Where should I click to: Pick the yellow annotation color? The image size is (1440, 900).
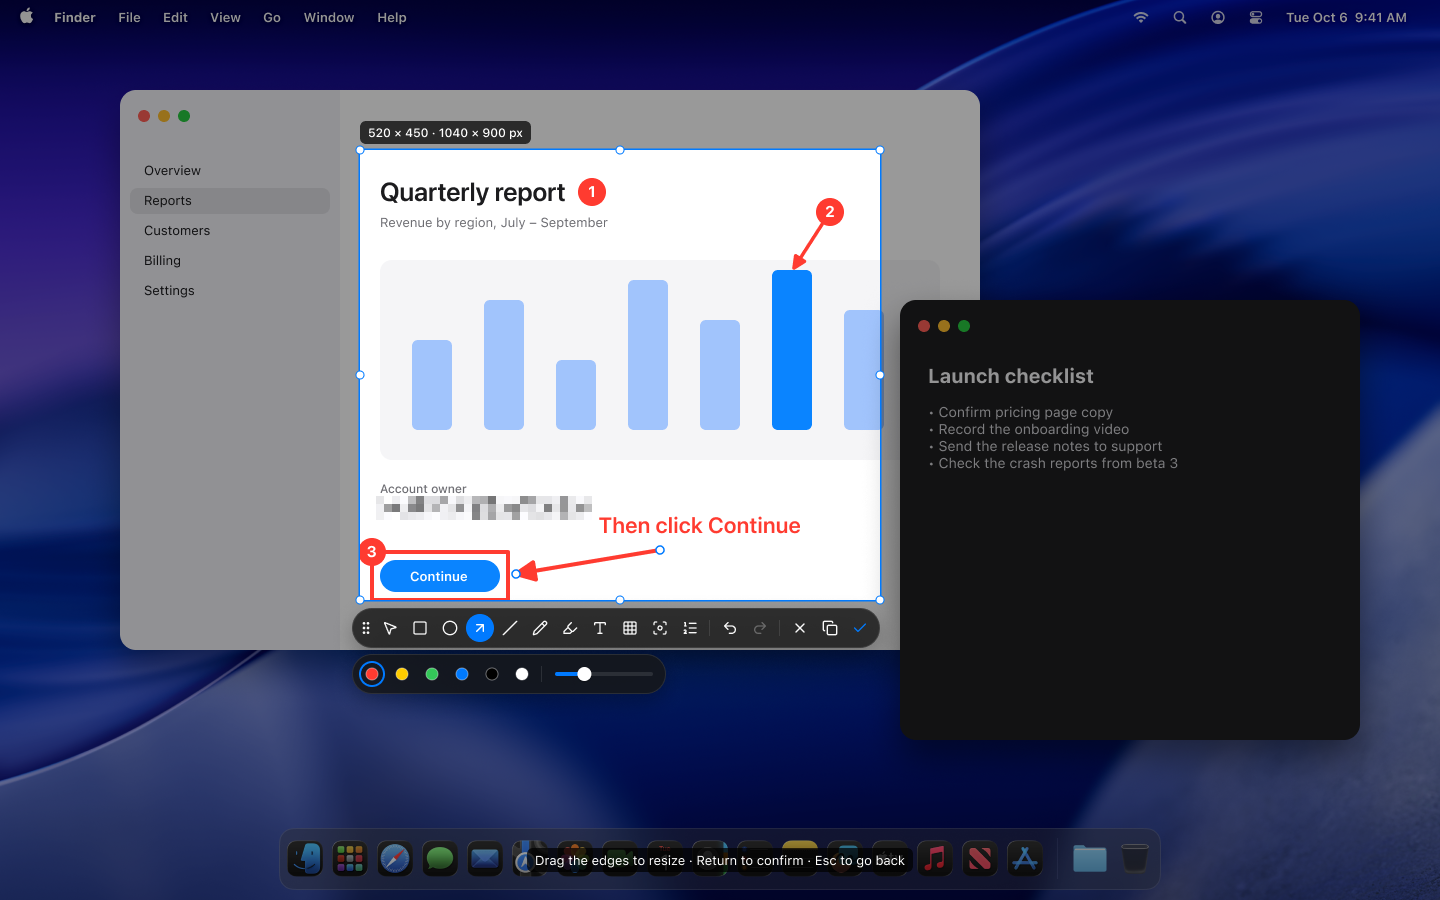click(402, 674)
